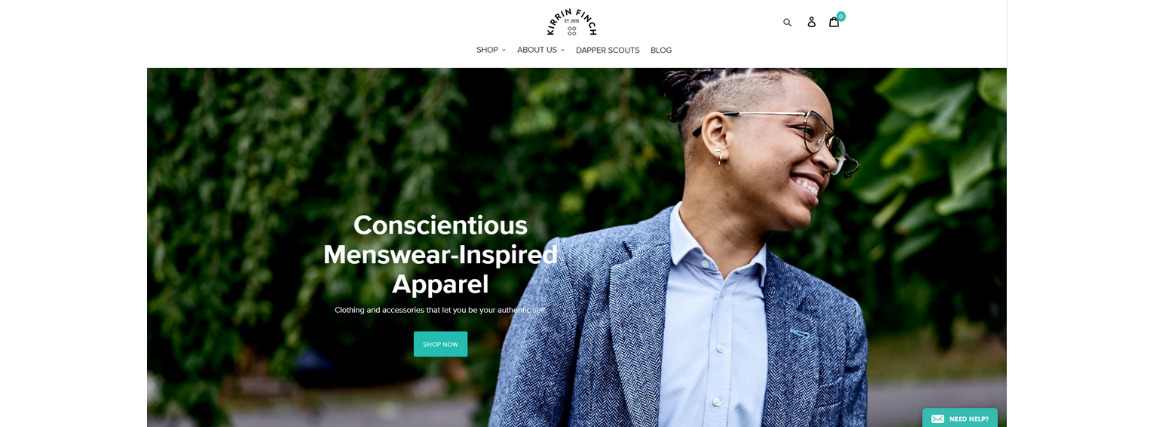This screenshot has height=427, width=1150.
Task: Click the four-circle emblem under EST. 2015
Action: (x=571, y=31)
